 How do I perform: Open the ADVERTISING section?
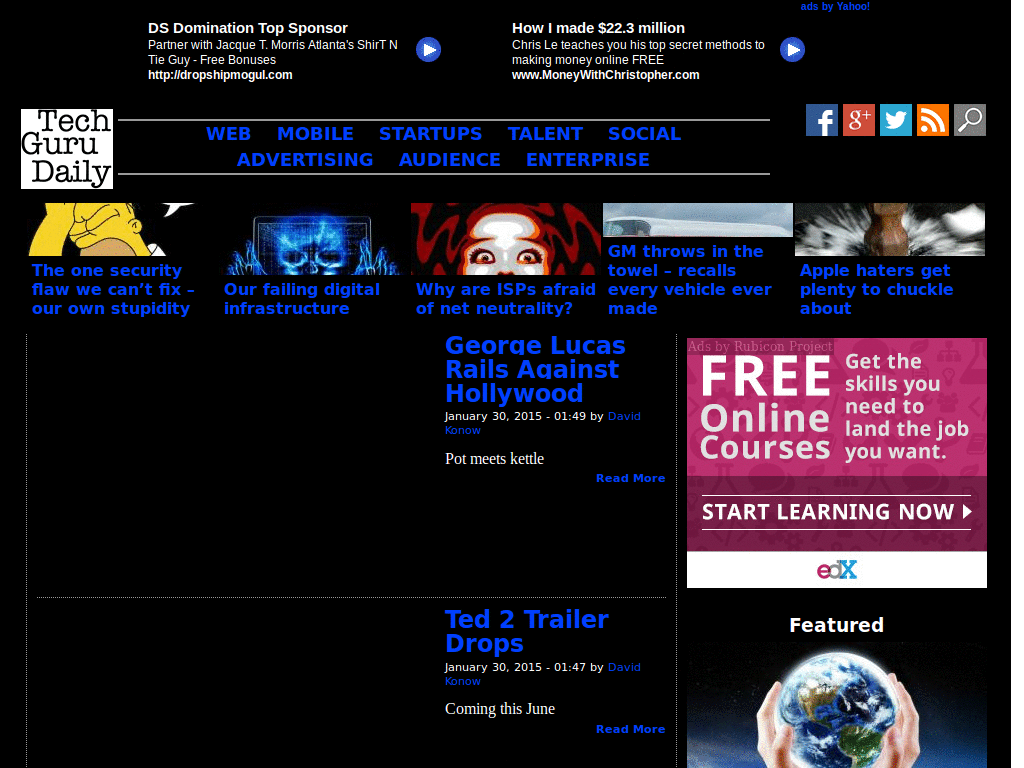305,160
